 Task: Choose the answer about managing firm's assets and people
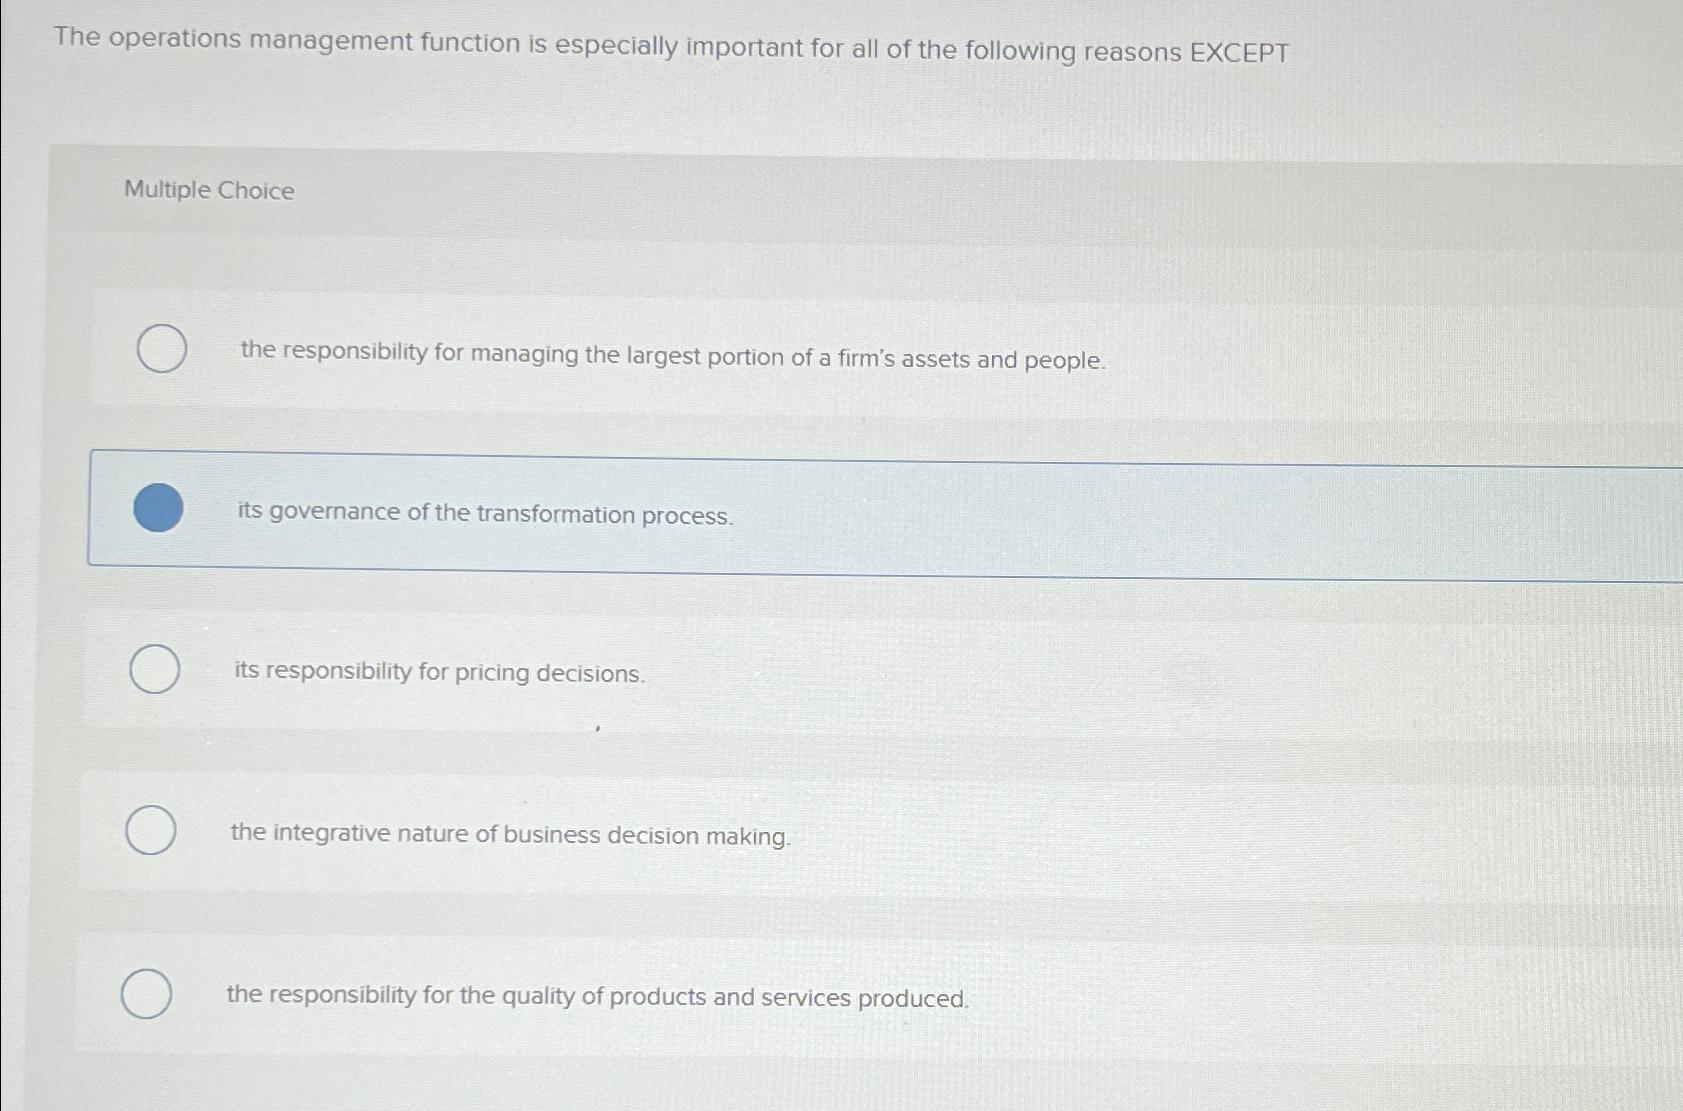672,358
